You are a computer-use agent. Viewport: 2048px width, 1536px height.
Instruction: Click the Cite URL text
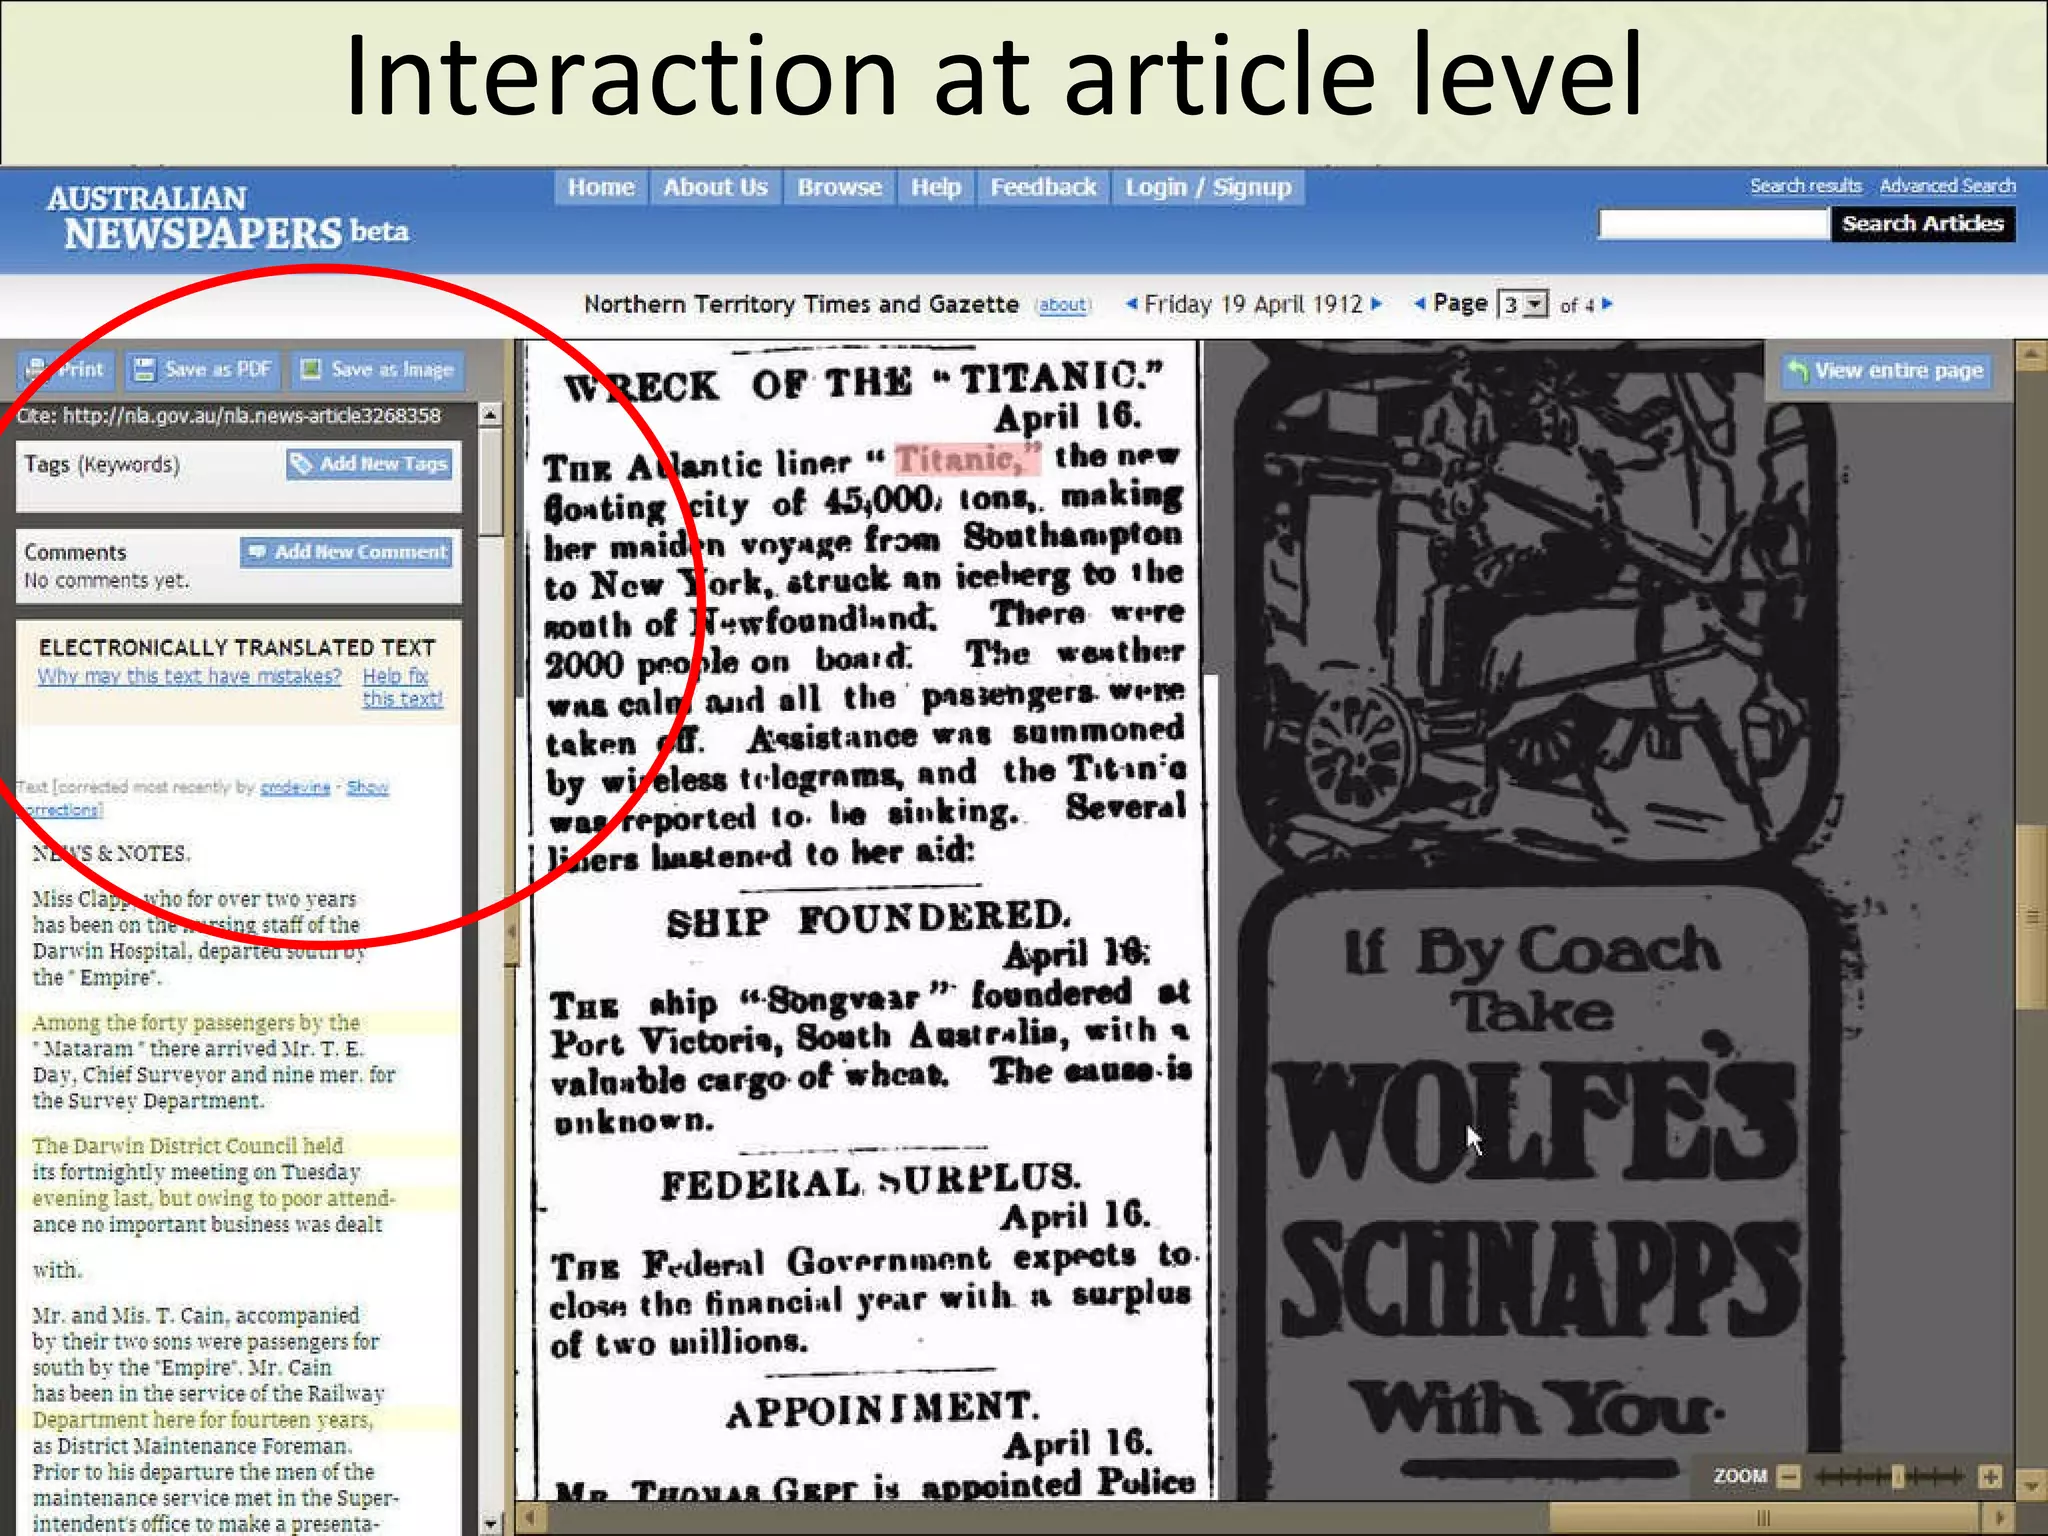[x=229, y=416]
